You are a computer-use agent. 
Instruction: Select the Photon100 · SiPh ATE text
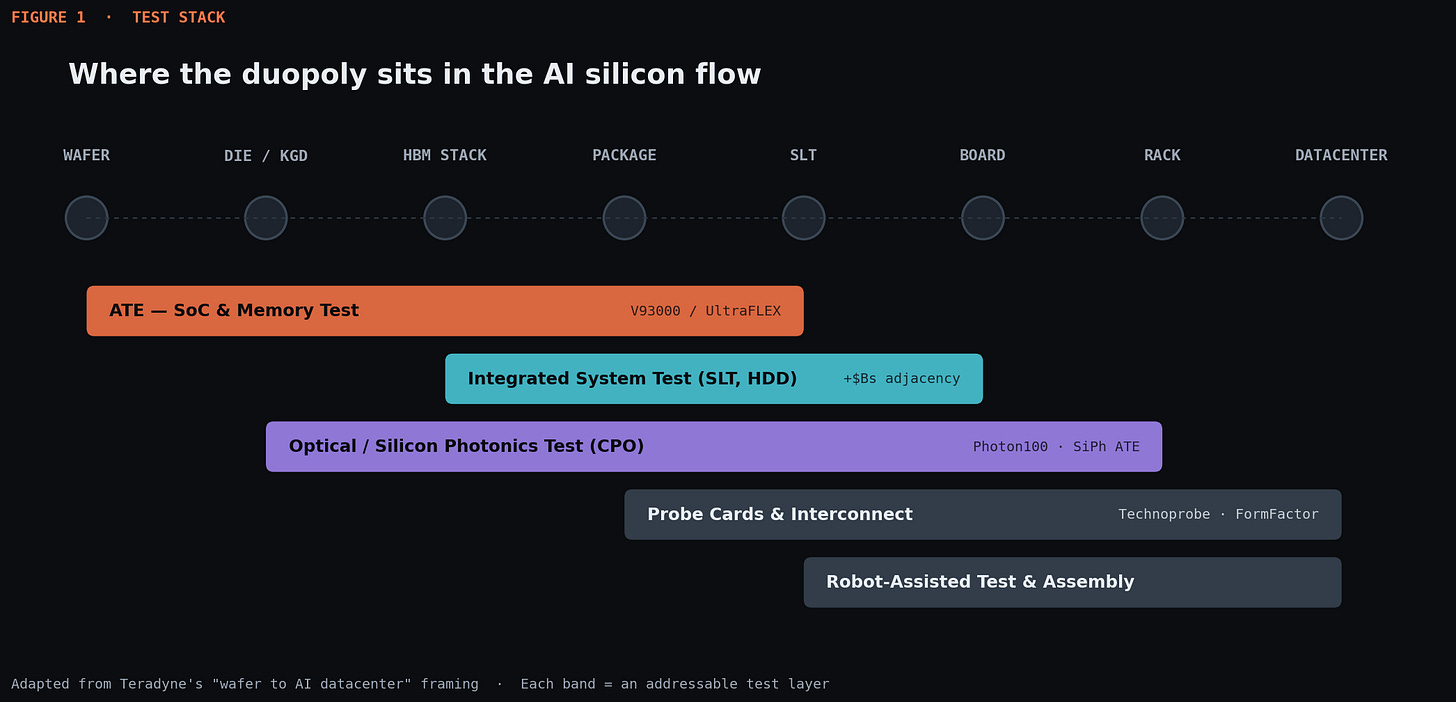click(x=1056, y=447)
